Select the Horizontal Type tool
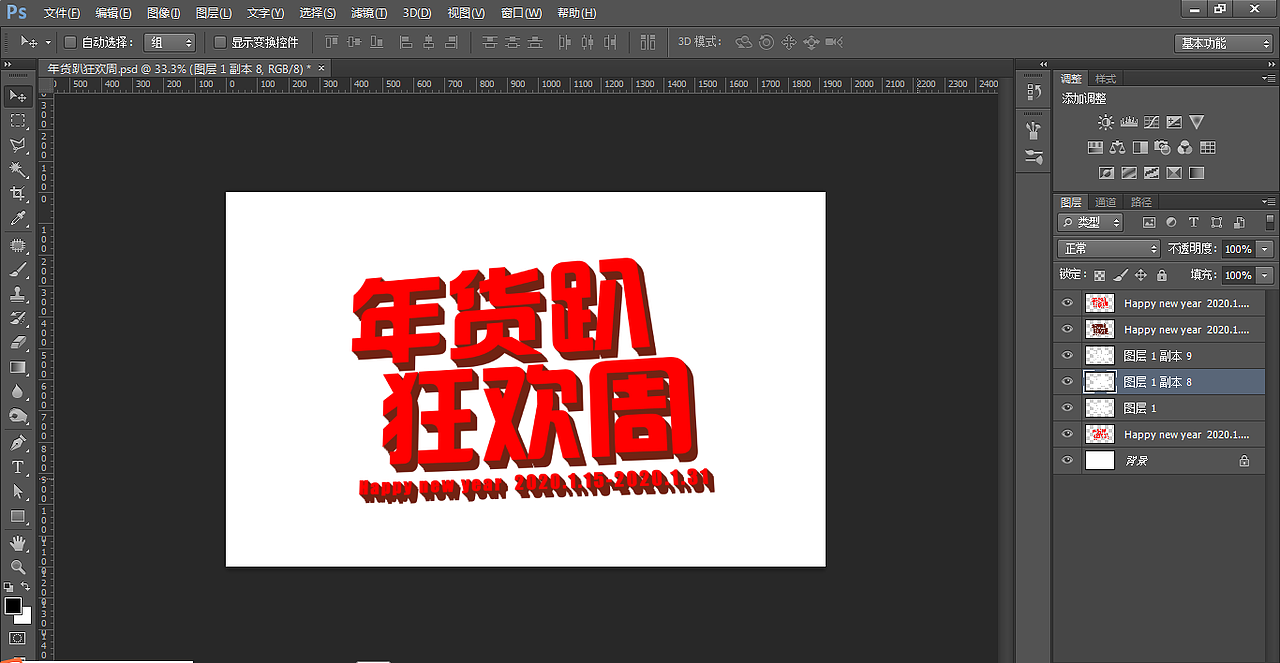1280x663 pixels. click(18, 467)
